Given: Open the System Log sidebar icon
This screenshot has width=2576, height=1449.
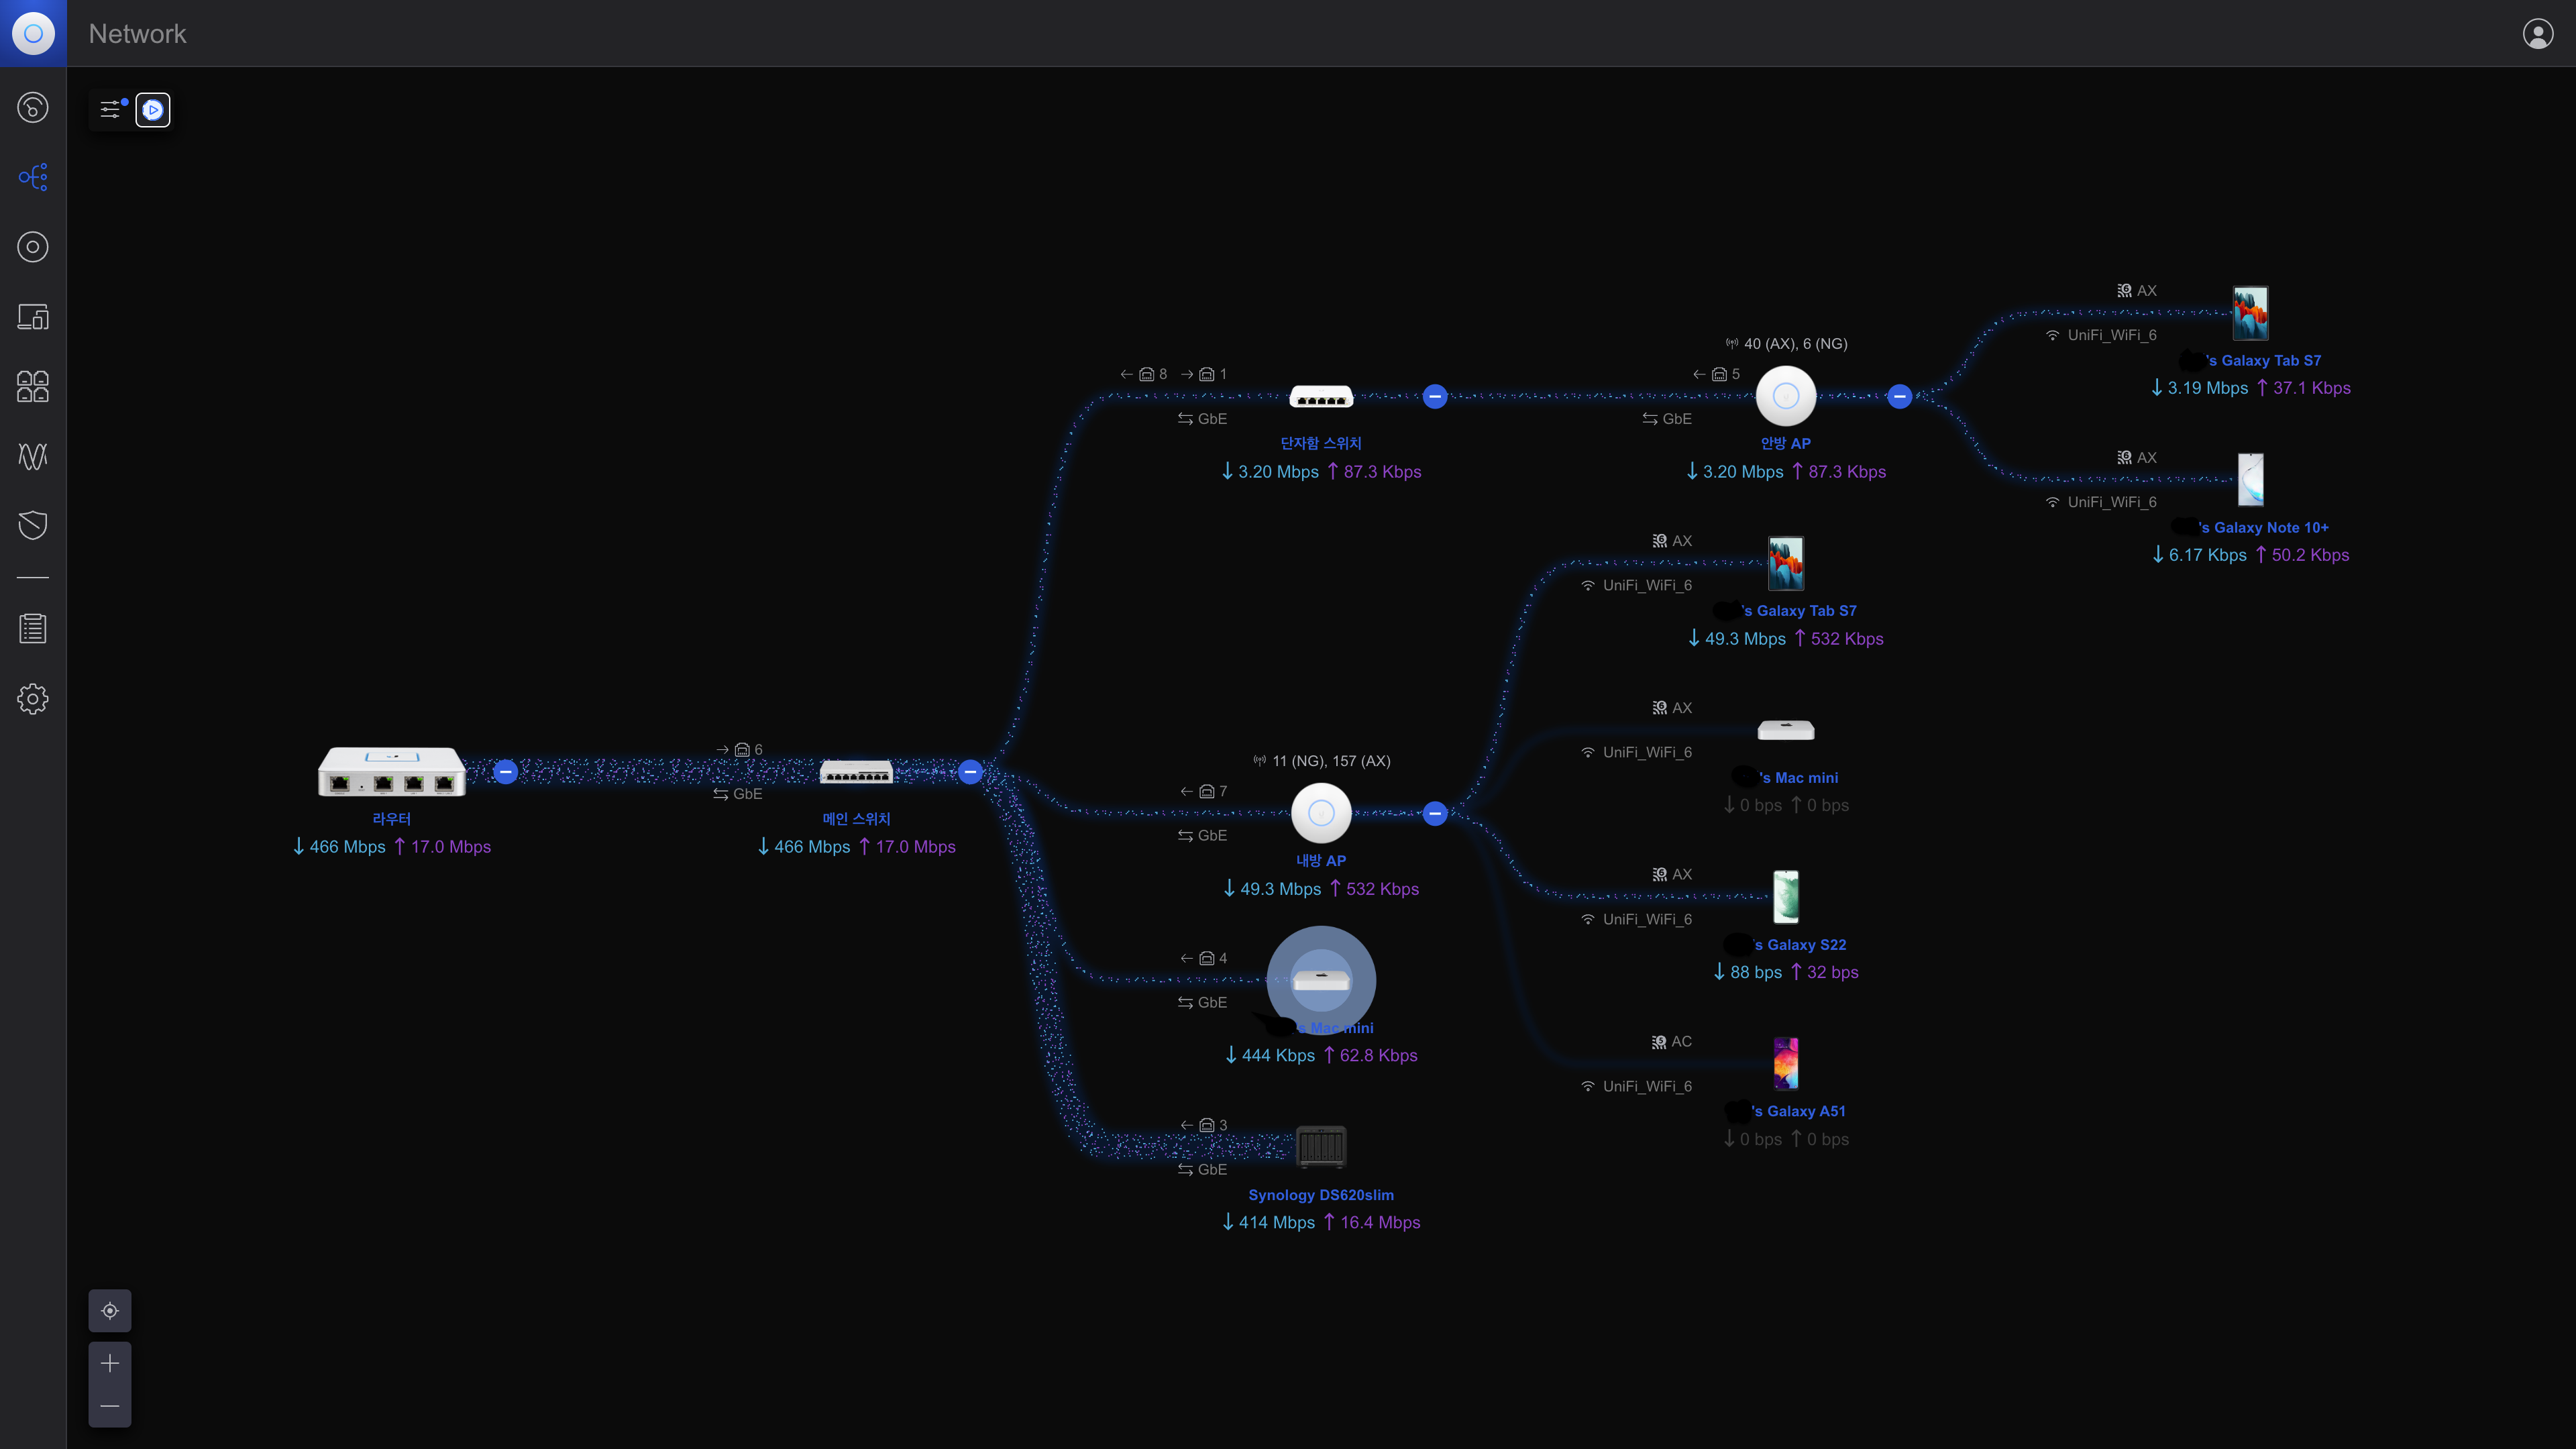Looking at the screenshot, I should click(x=33, y=629).
